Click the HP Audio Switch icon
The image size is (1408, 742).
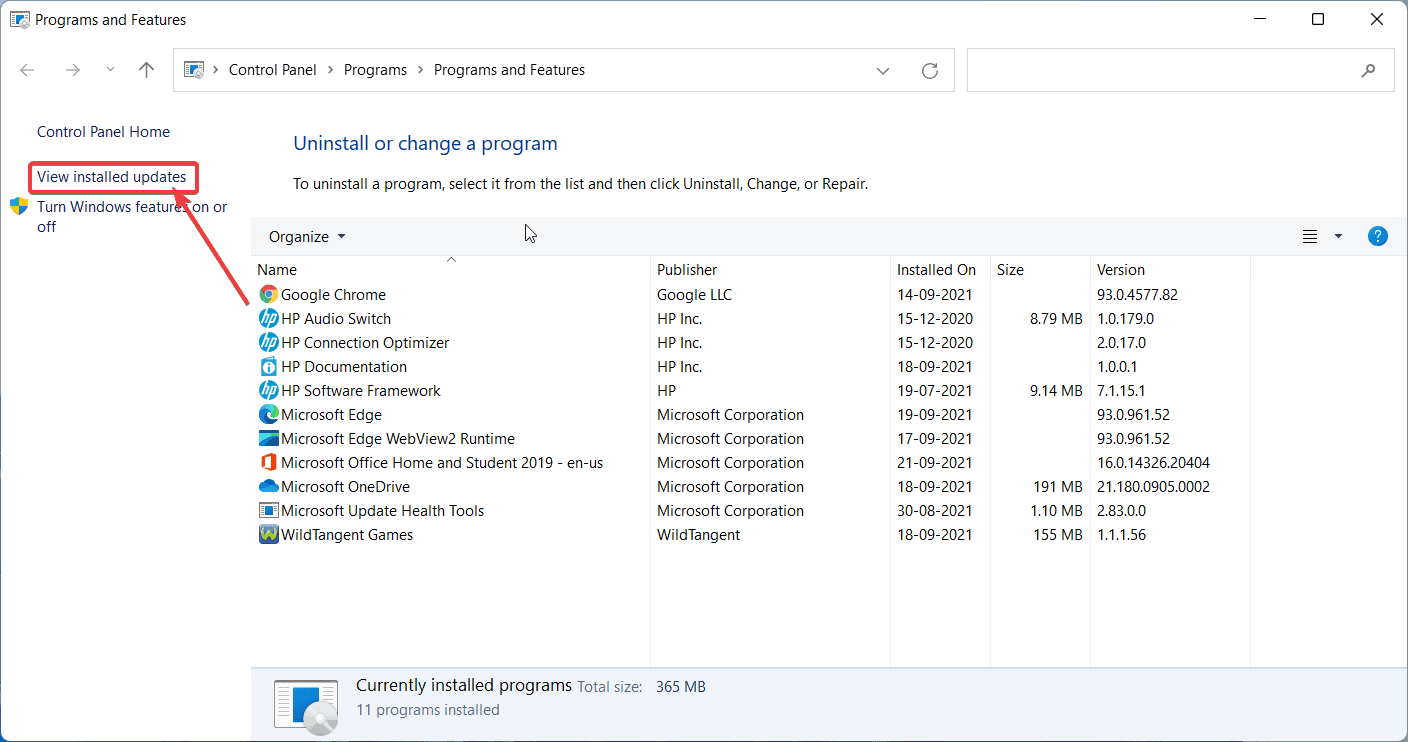click(268, 318)
